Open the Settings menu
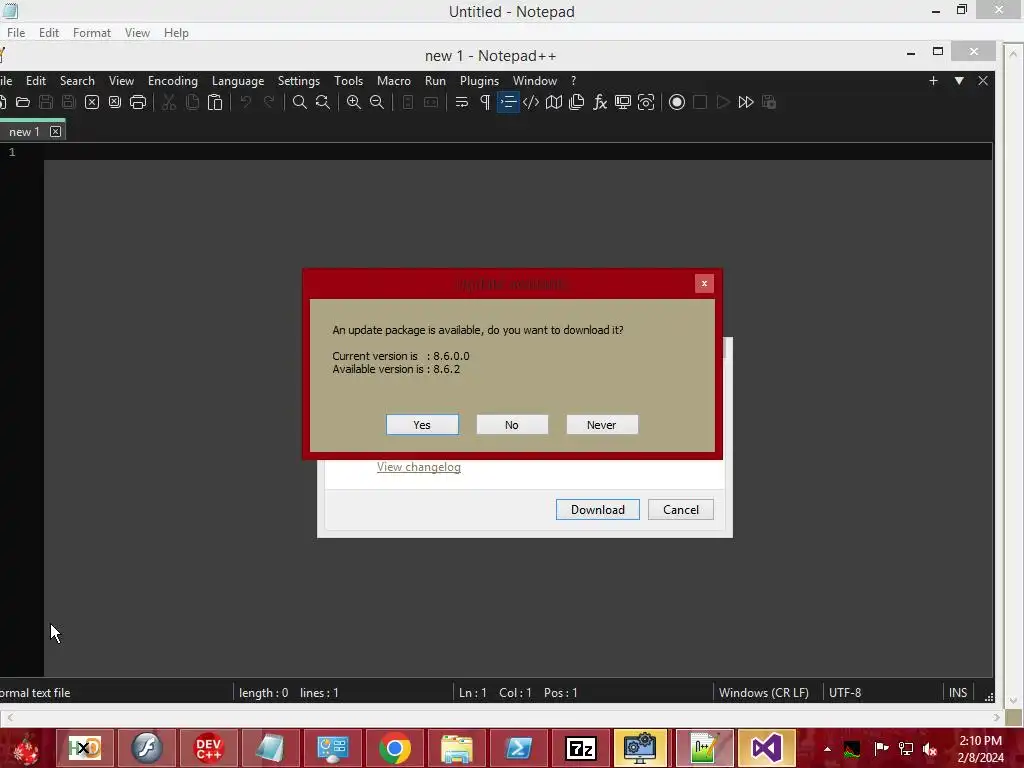The width and height of the screenshot is (1024, 768). [298, 81]
